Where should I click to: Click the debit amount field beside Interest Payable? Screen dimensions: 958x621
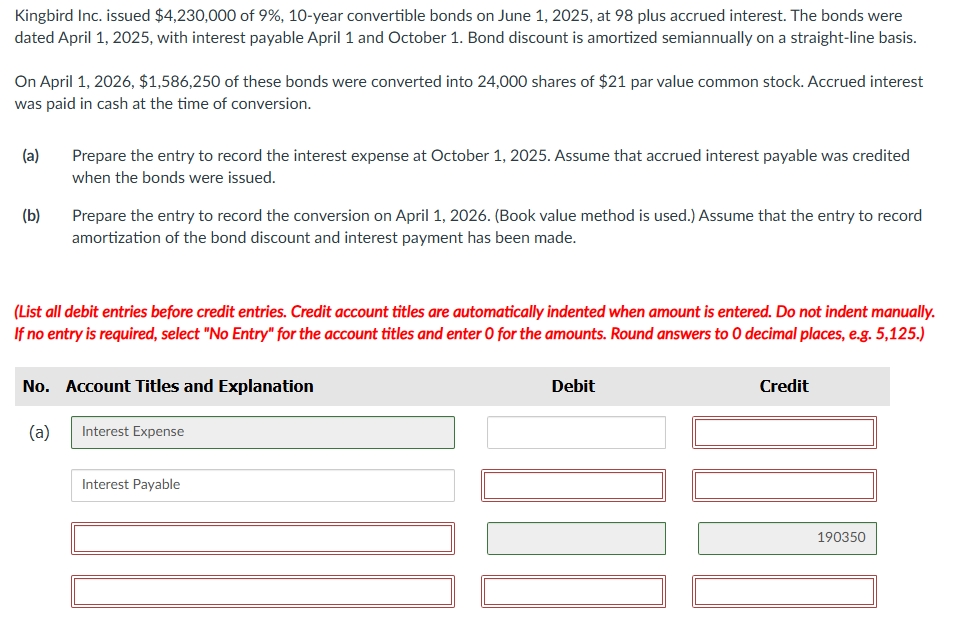click(574, 485)
